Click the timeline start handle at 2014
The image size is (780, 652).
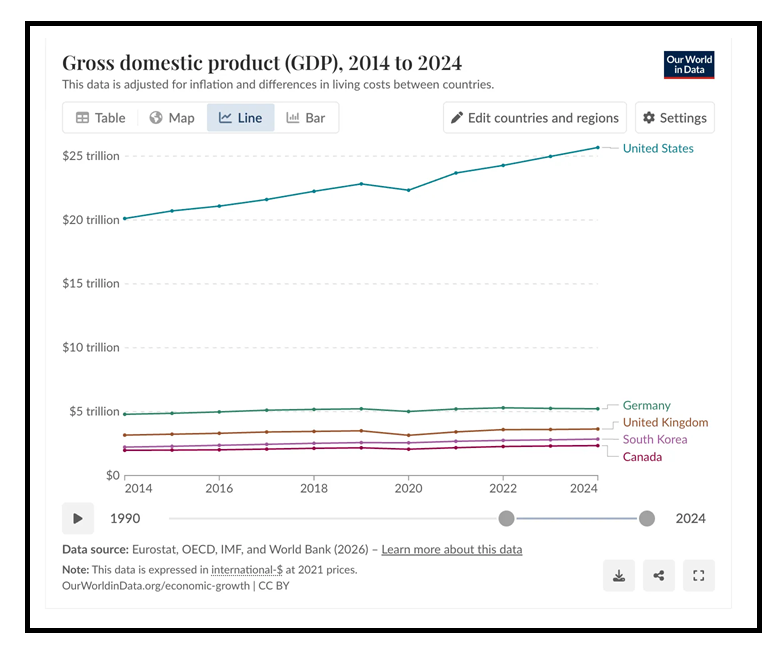(507, 518)
